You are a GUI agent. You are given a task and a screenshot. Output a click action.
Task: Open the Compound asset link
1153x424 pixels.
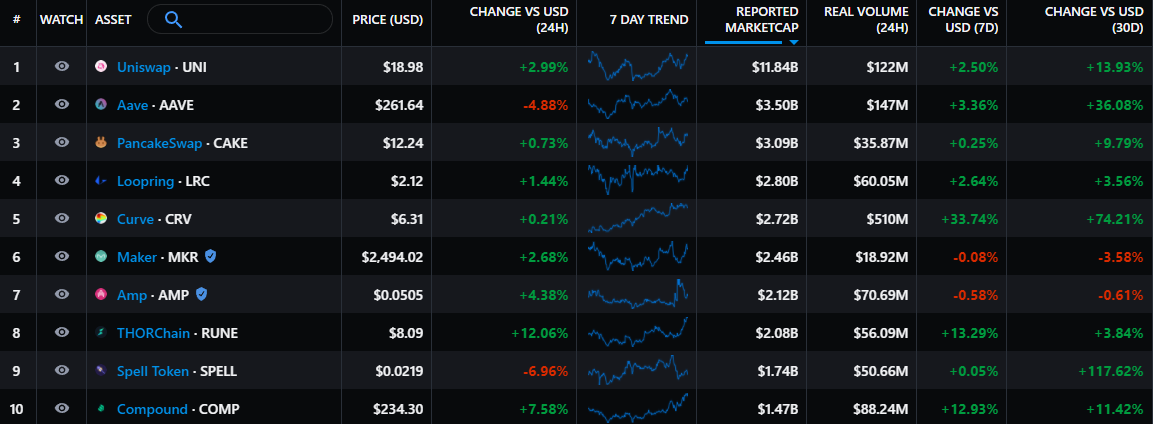[152, 409]
